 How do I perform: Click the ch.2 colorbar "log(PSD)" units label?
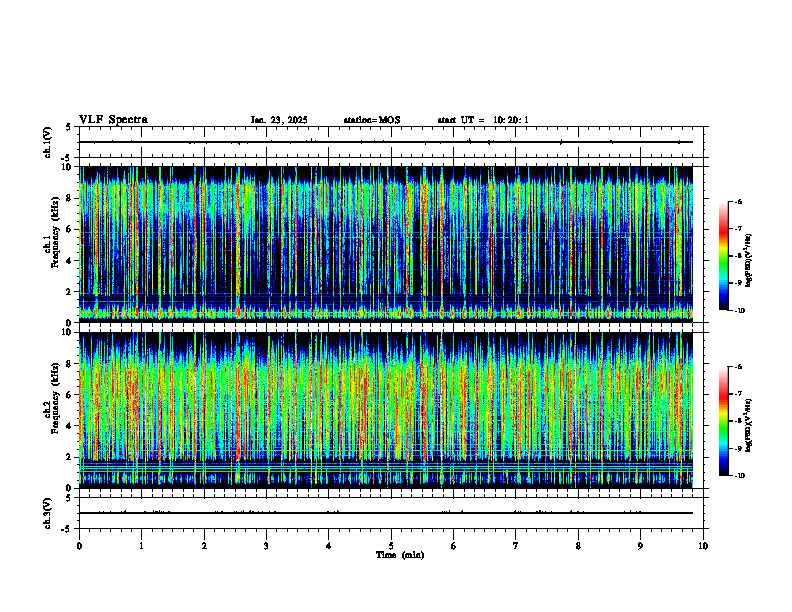pos(750,426)
